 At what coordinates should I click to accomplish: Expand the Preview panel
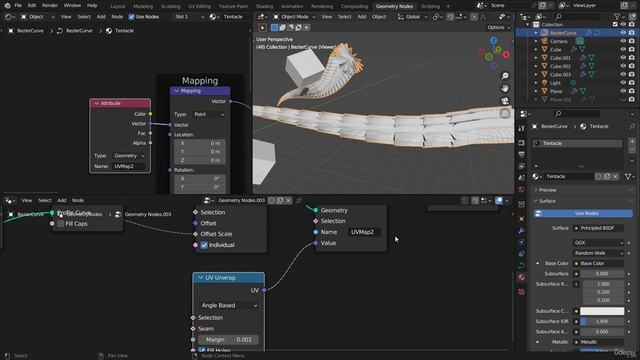[547, 190]
